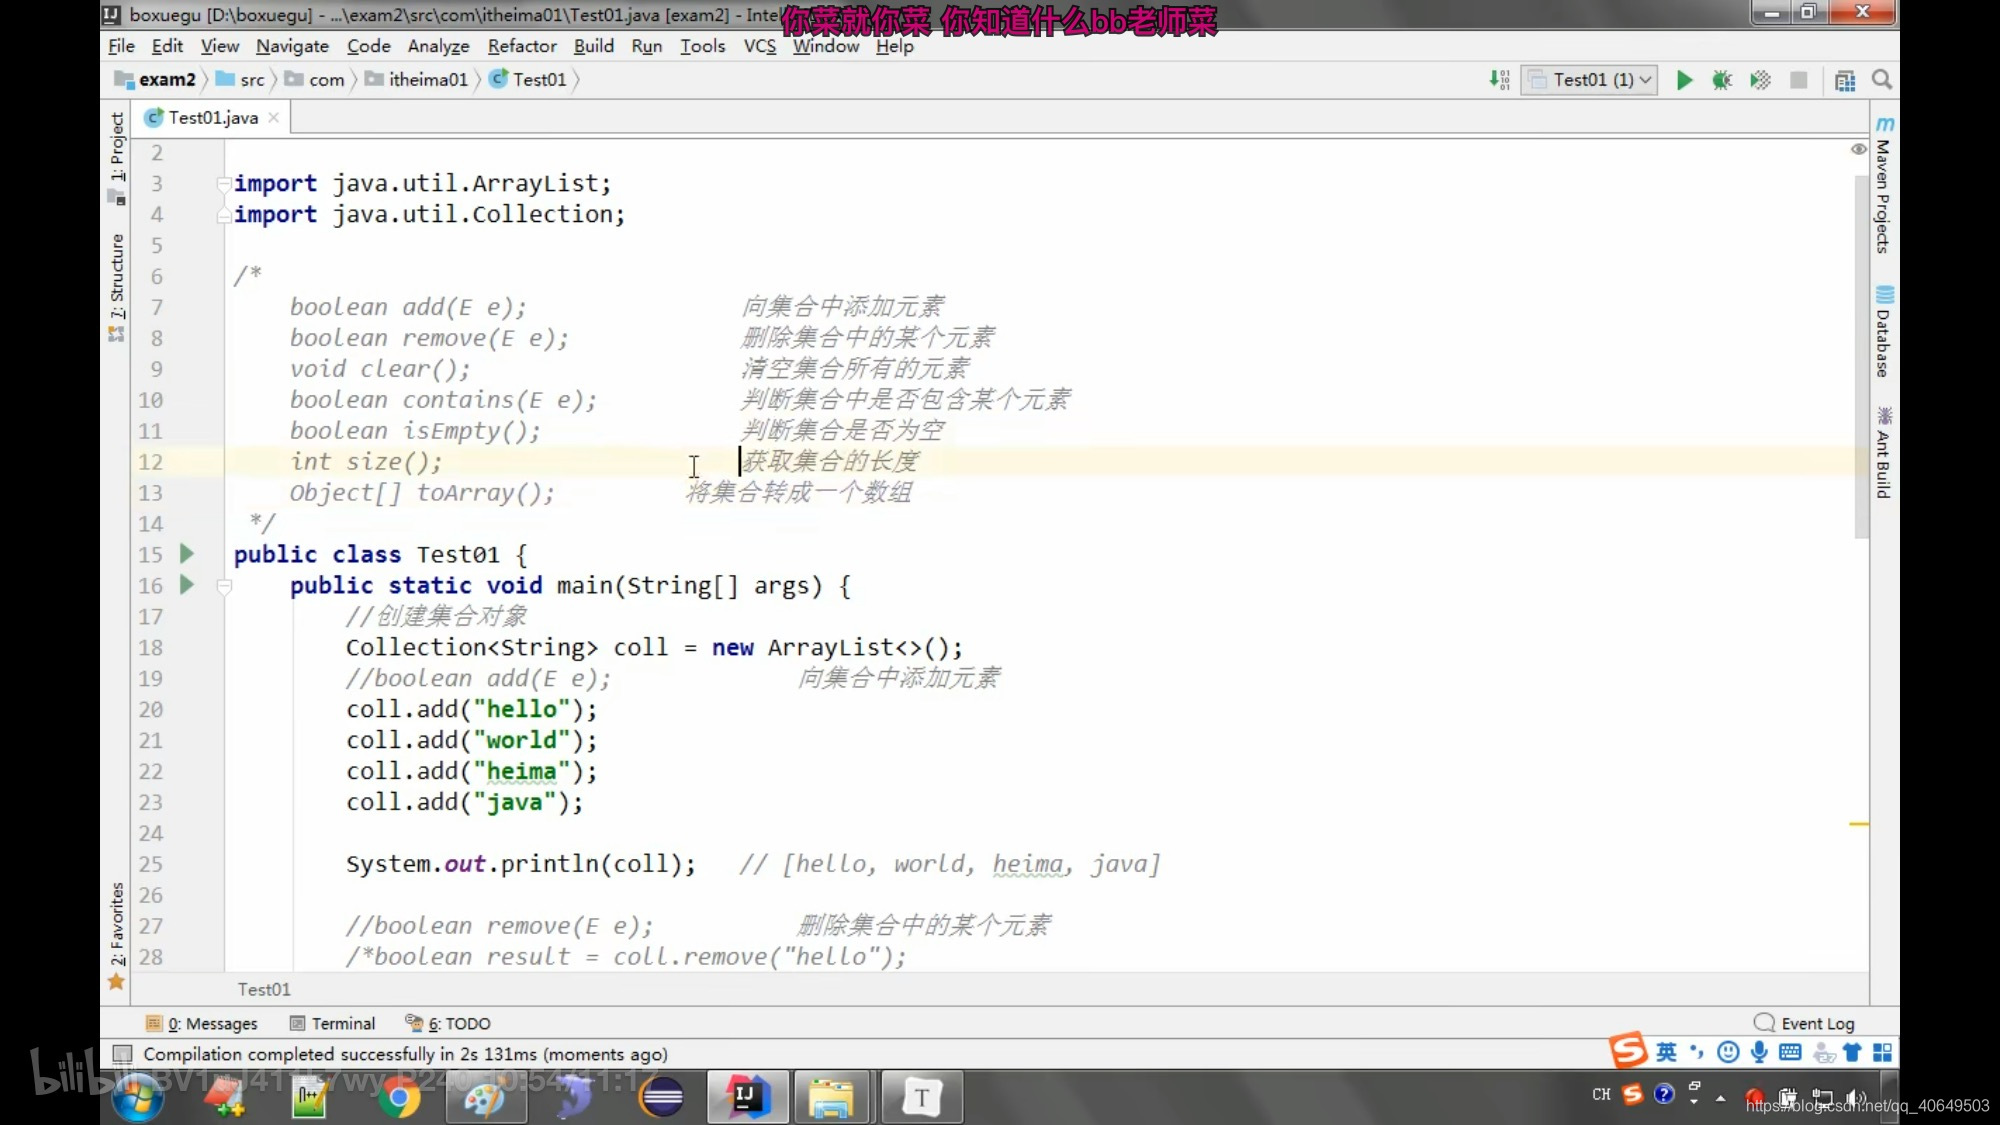The width and height of the screenshot is (2000, 1125).
Task: Open the Run menu
Action: 647,46
